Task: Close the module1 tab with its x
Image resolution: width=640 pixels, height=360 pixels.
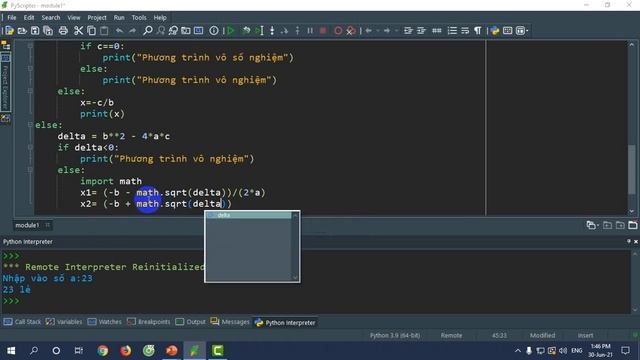Action: (48, 225)
